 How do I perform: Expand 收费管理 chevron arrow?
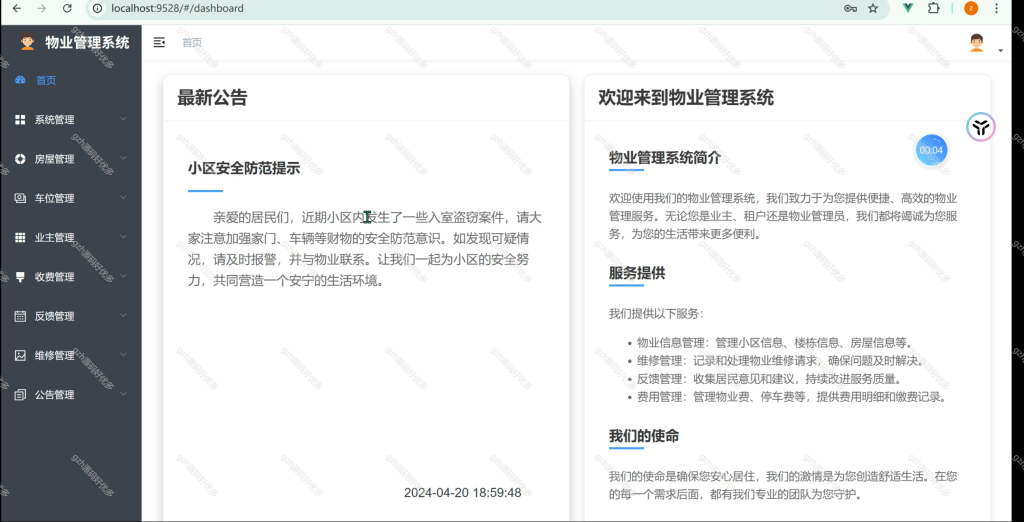coord(123,276)
